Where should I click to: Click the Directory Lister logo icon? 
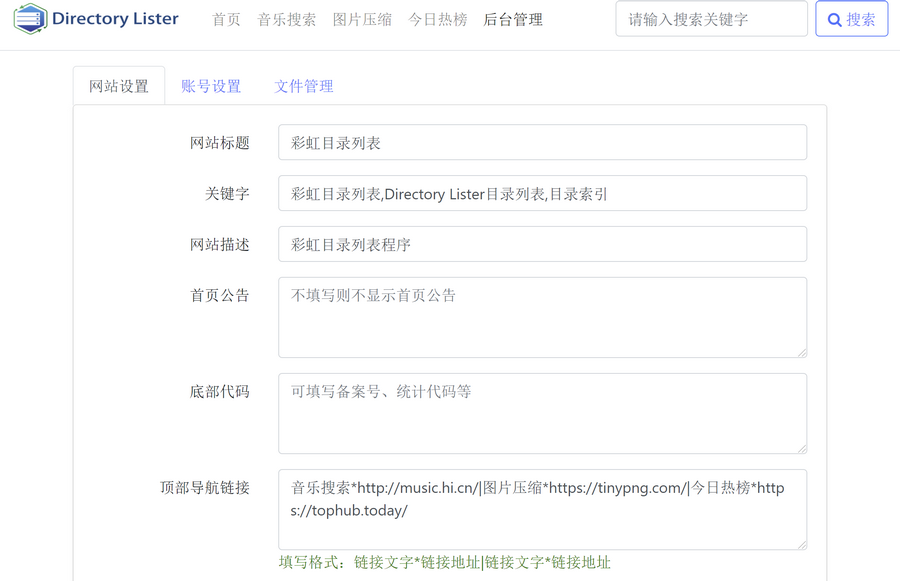[x=30, y=19]
